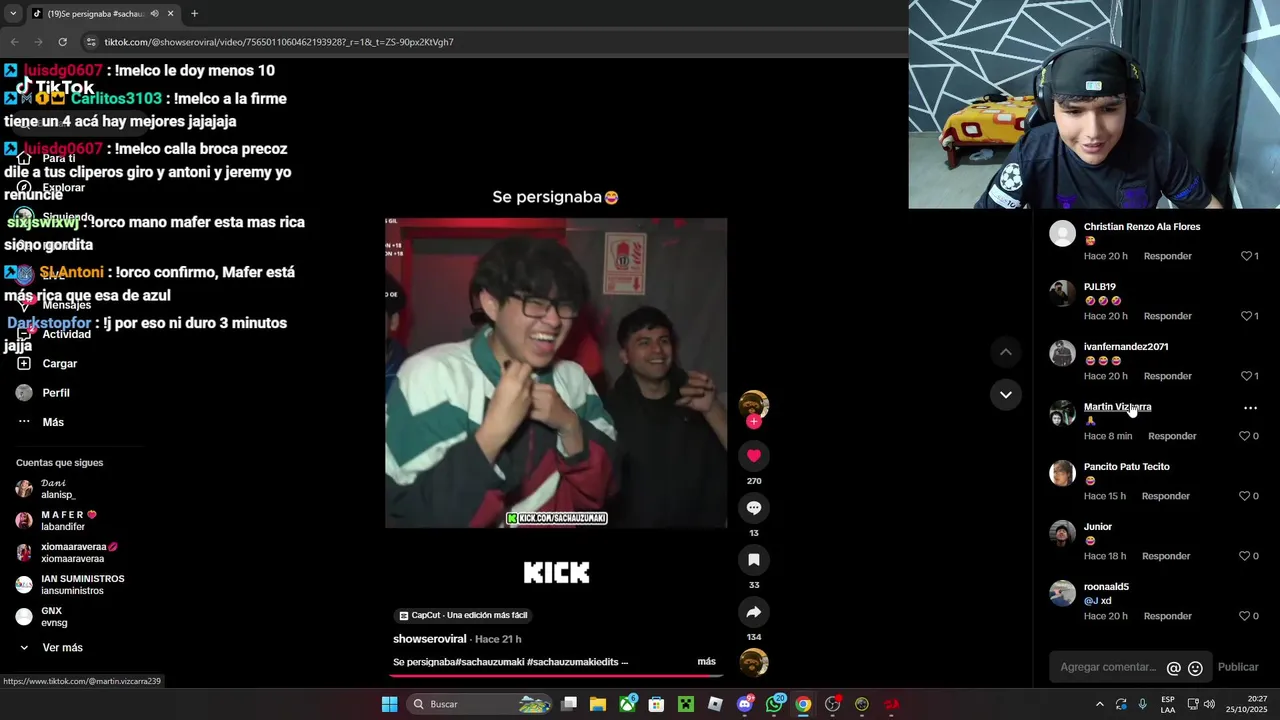Reply to ivanfernandez2071's comment
The width and height of the screenshot is (1280, 720).
(x=1168, y=376)
